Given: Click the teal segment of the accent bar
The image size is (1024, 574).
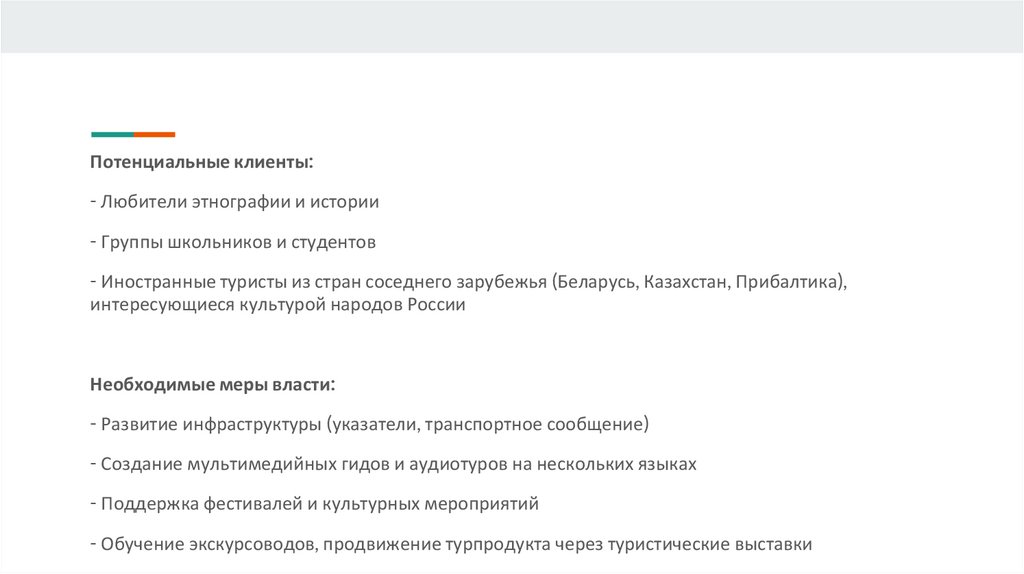Looking at the screenshot, I should (x=112, y=134).
